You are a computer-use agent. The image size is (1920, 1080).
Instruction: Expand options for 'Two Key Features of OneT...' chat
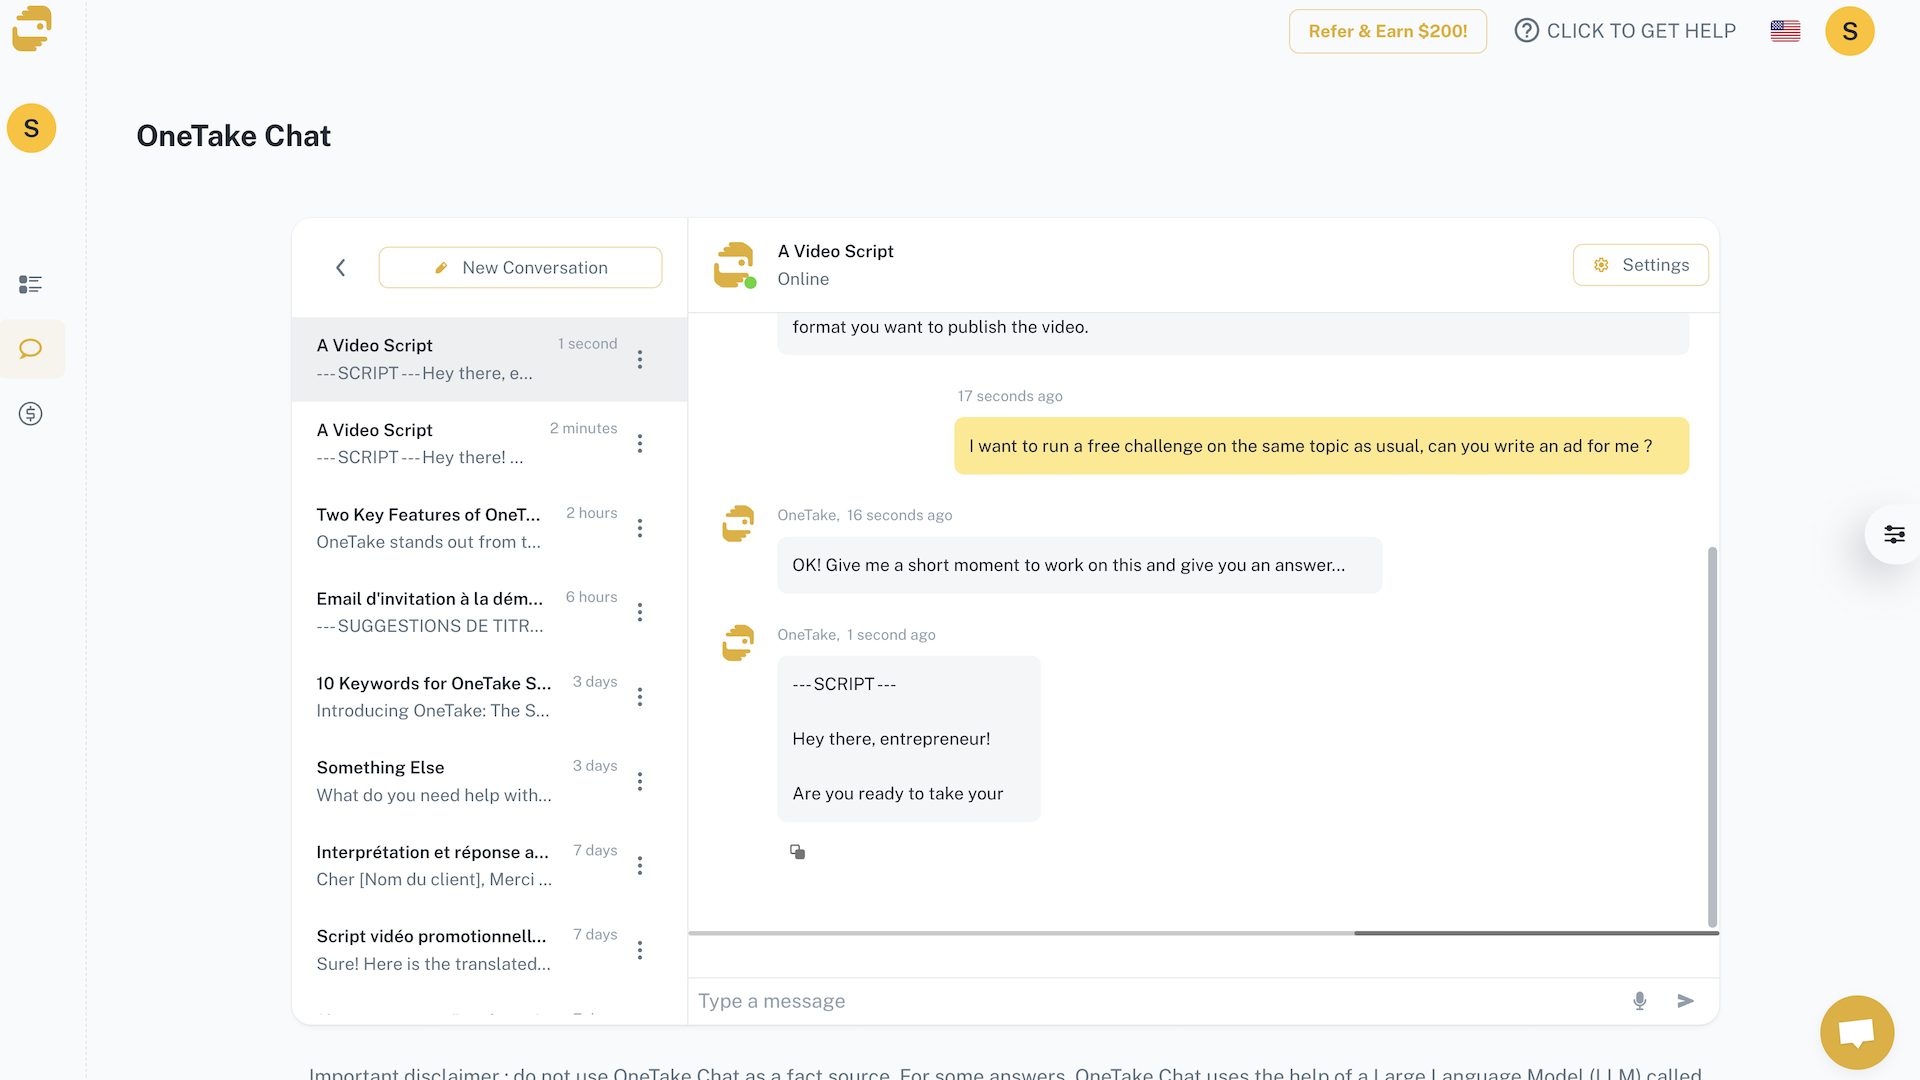coord(638,529)
